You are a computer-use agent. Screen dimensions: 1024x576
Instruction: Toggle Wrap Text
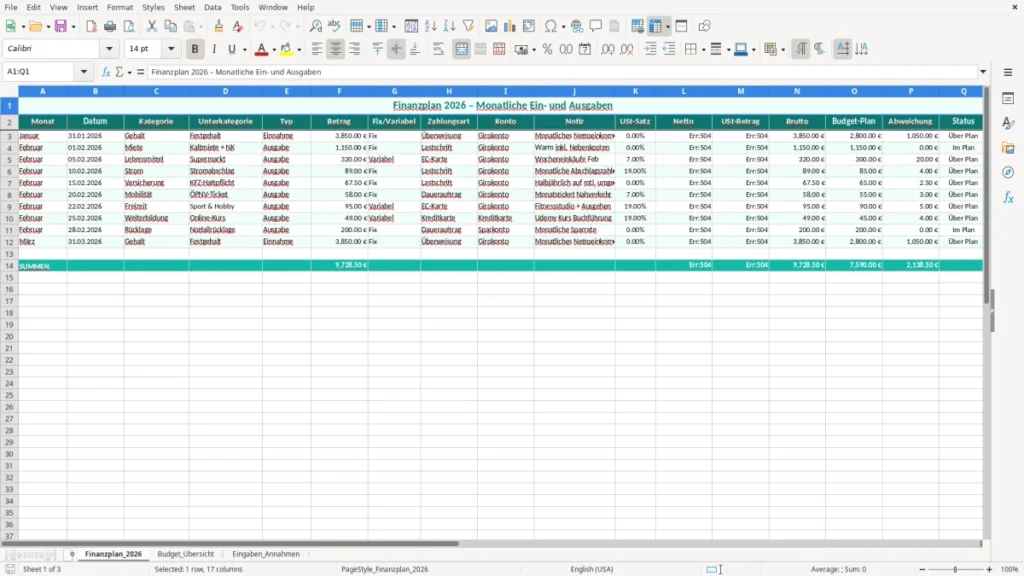click(438, 49)
